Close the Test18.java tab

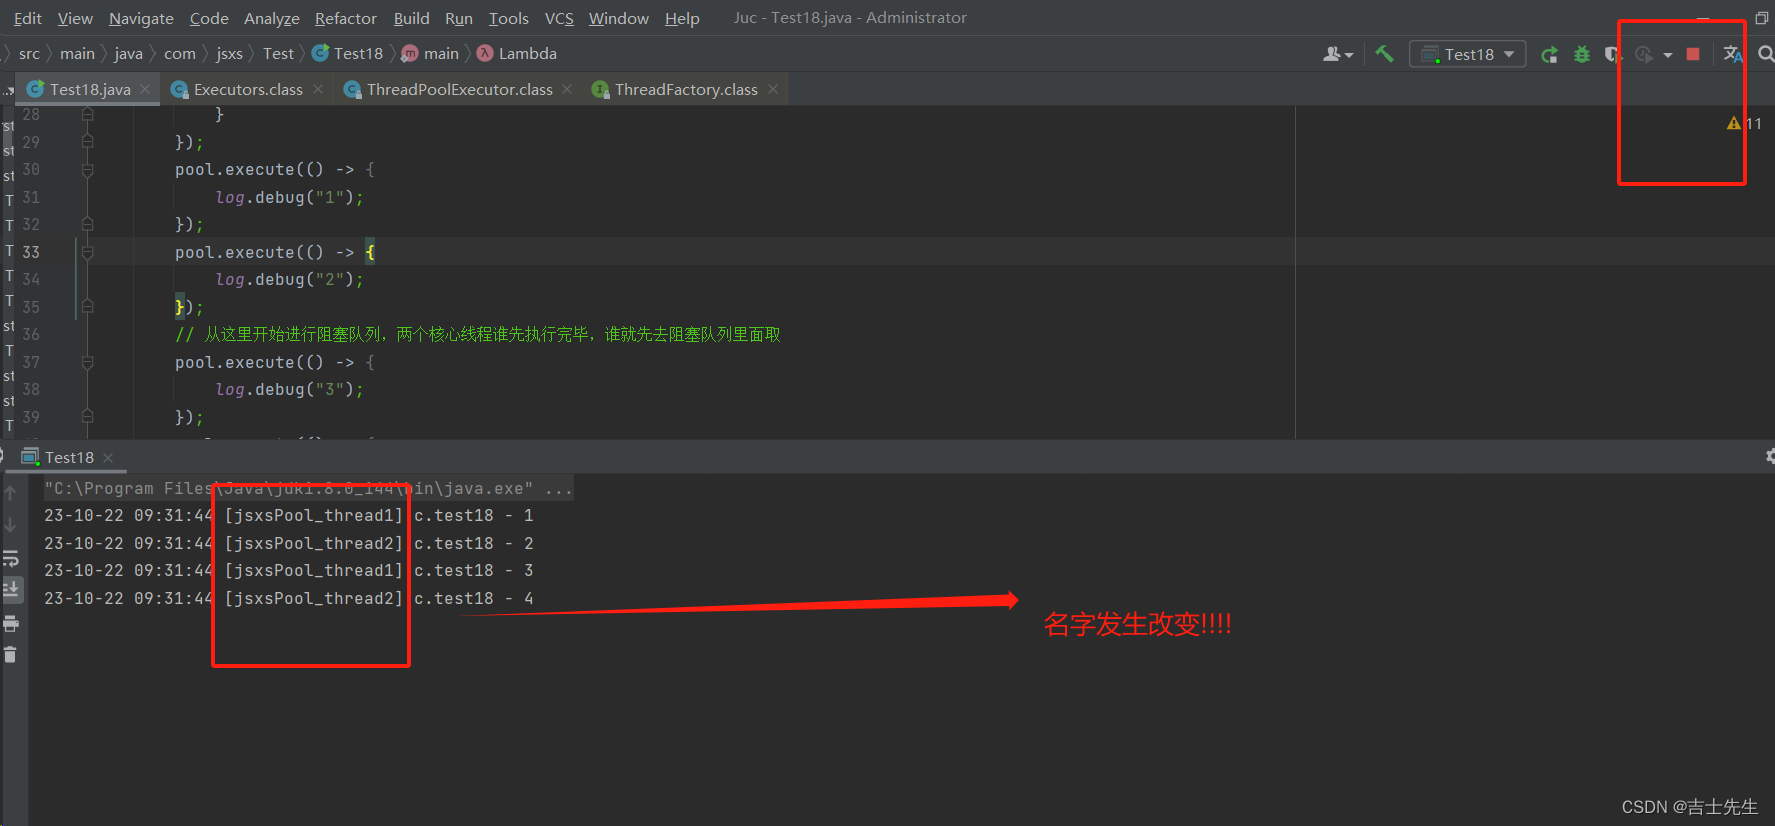[145, 89]
